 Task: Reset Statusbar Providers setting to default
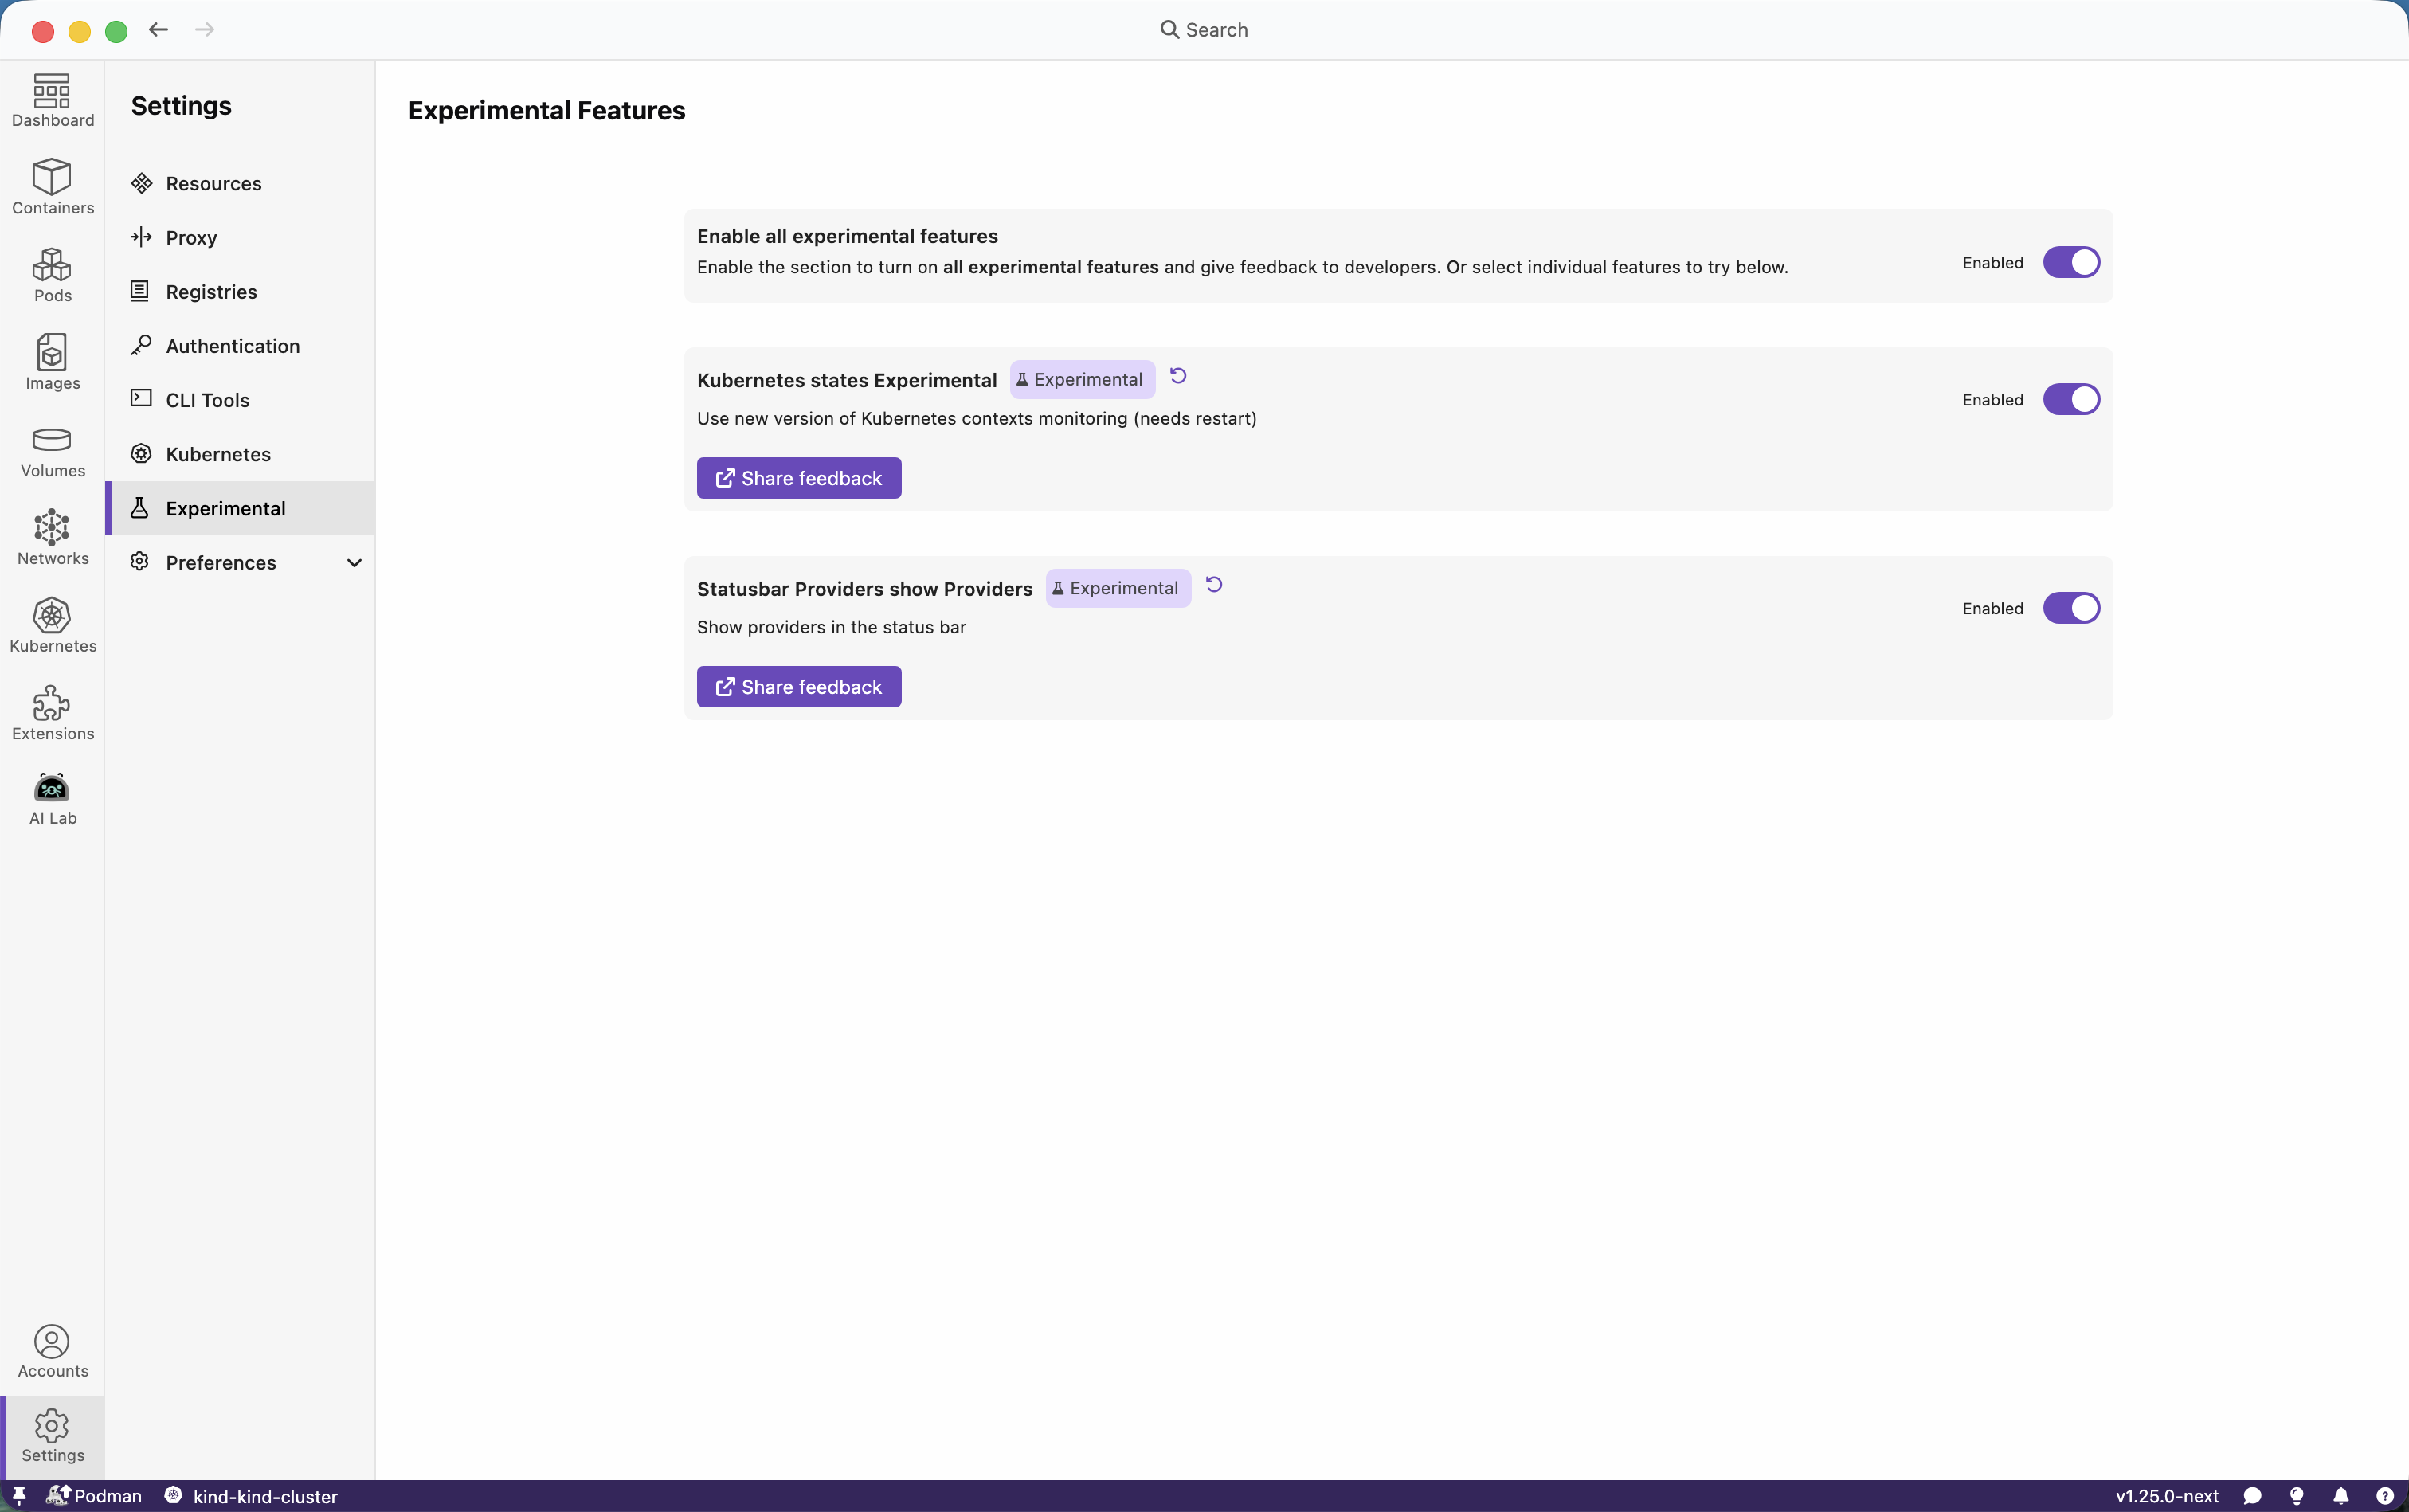click(x=1214, y=585)
